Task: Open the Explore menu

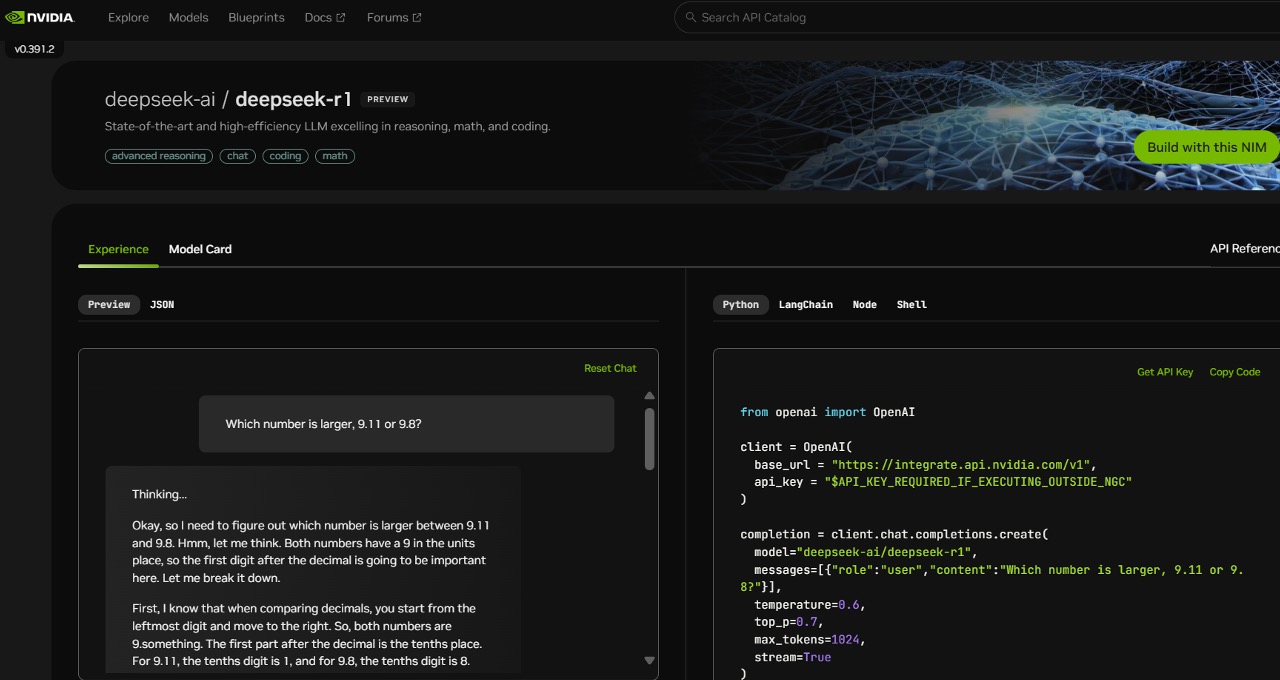Action: (128, 17)
